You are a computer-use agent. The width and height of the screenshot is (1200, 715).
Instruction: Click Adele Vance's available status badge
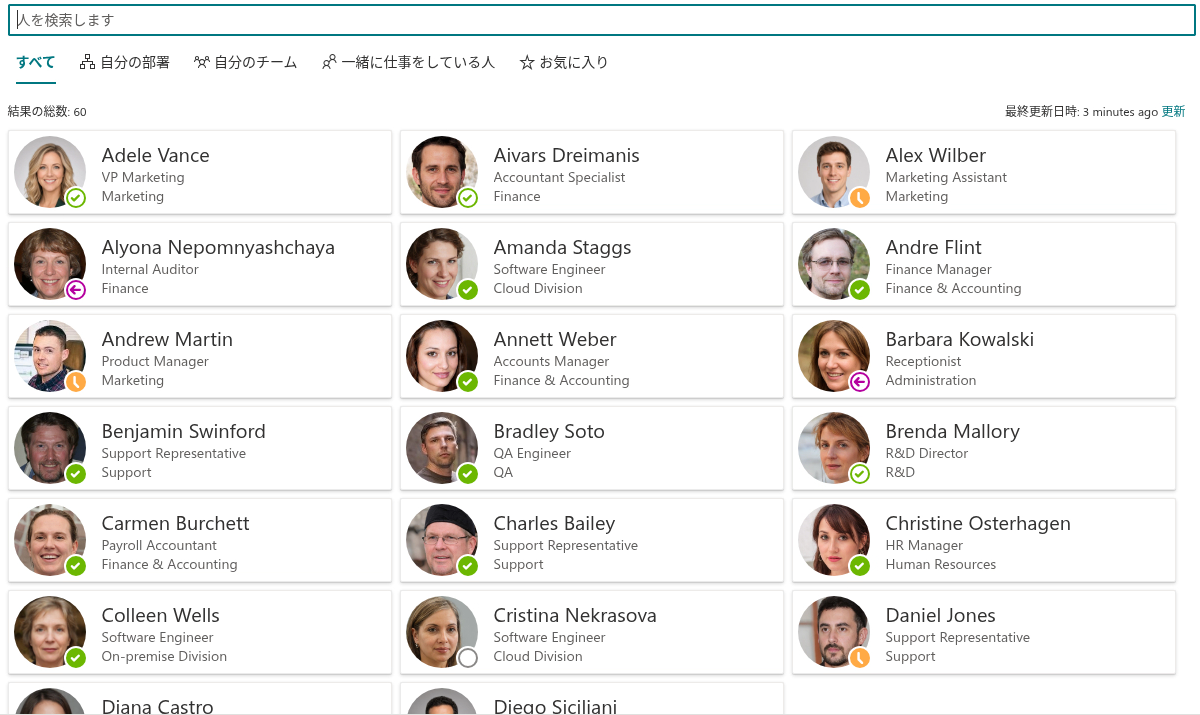[76, 198]
